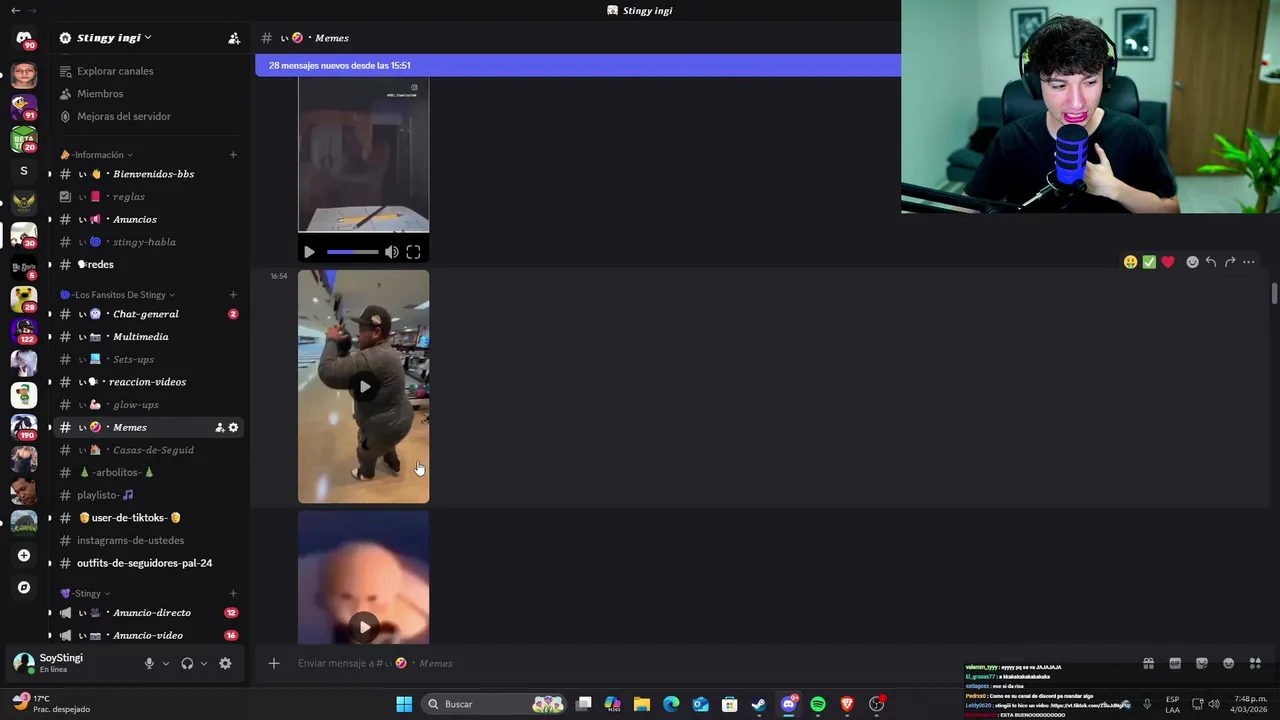Viewport: 1280px width, 720px height.
Task: Collapse the Los Fansitos De Stingy category
Action: point(117,295)
